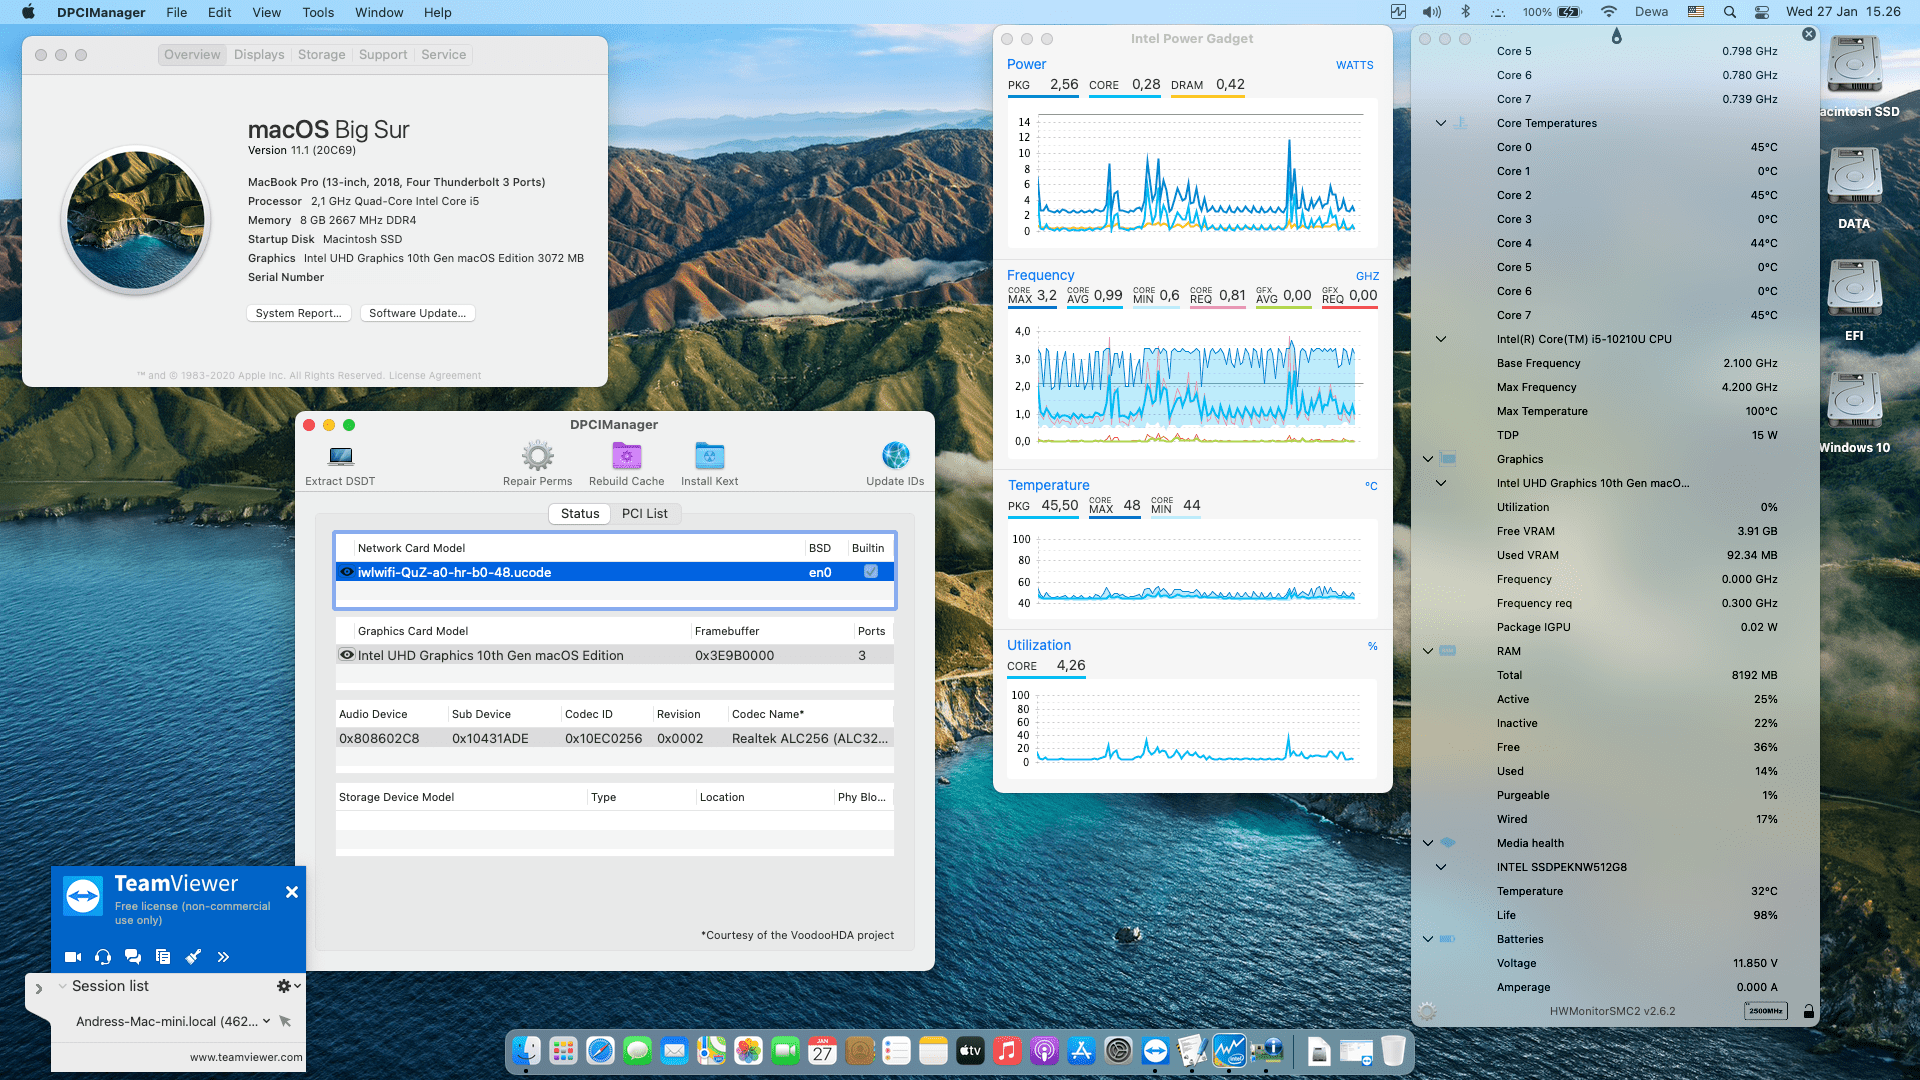Collapse the RAM section in HWMonitor
Screen dimensions: 1920x1080
1428,651
